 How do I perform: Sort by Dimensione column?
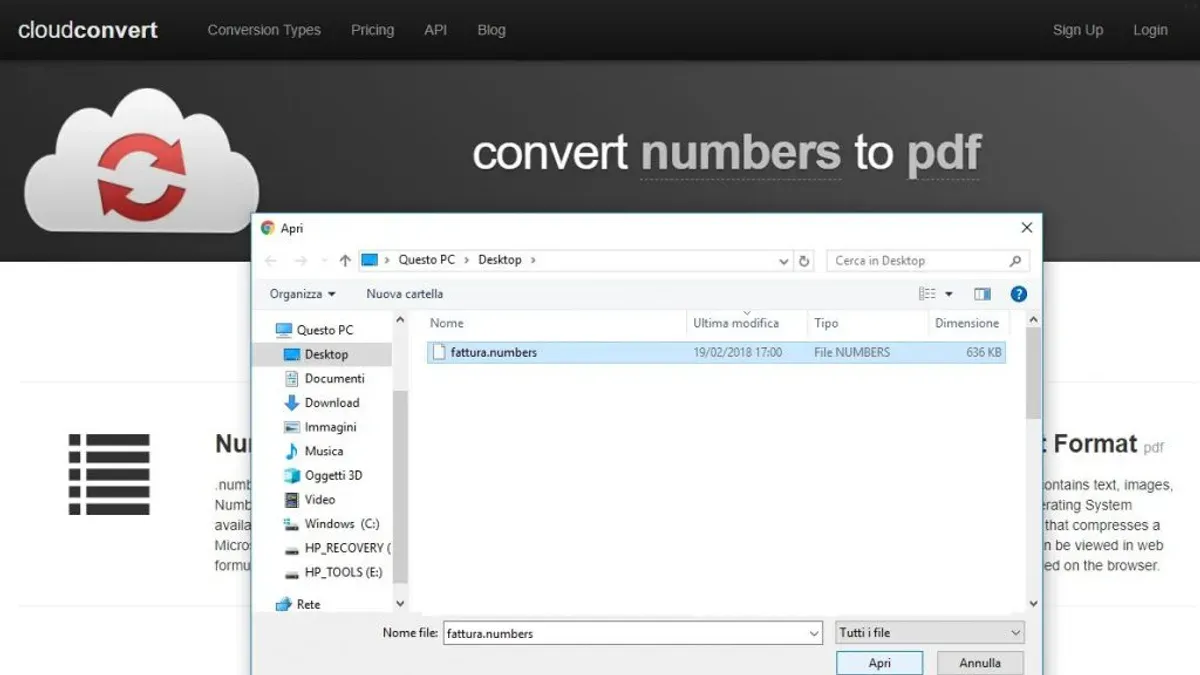968,323
